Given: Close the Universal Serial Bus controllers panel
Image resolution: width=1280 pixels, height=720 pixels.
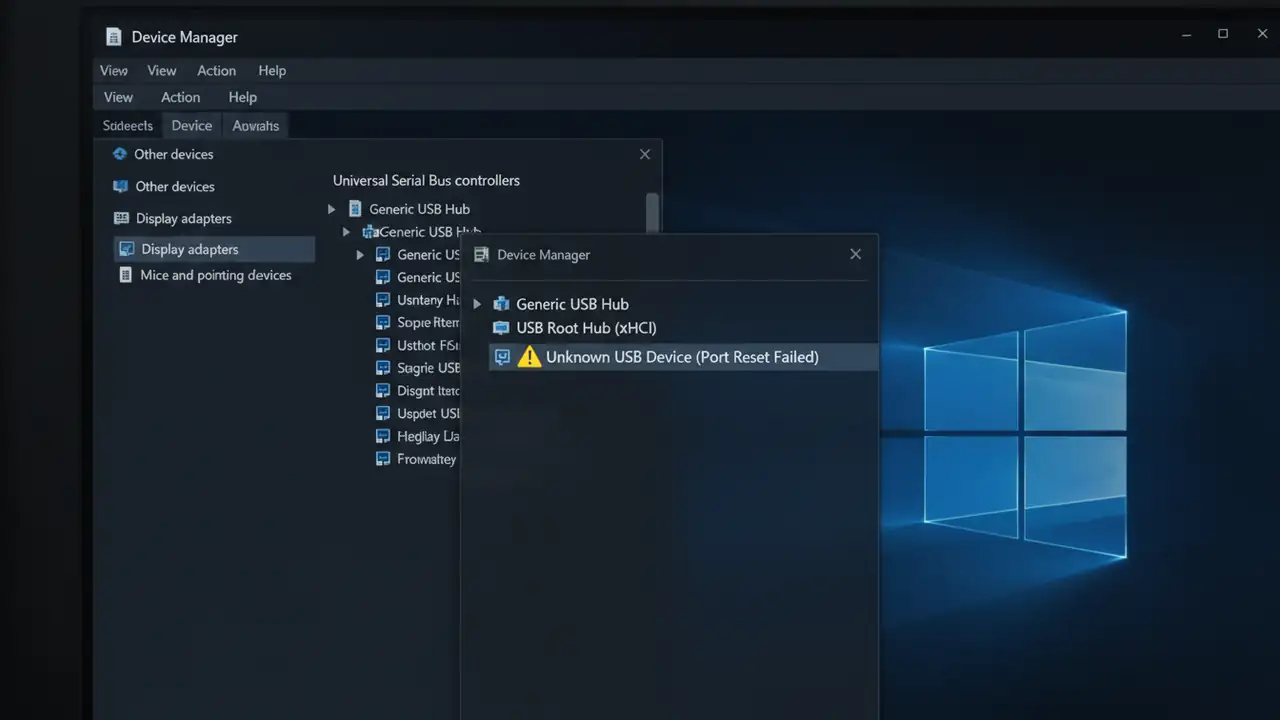Looking at the screenshot, I should point(644,154).
